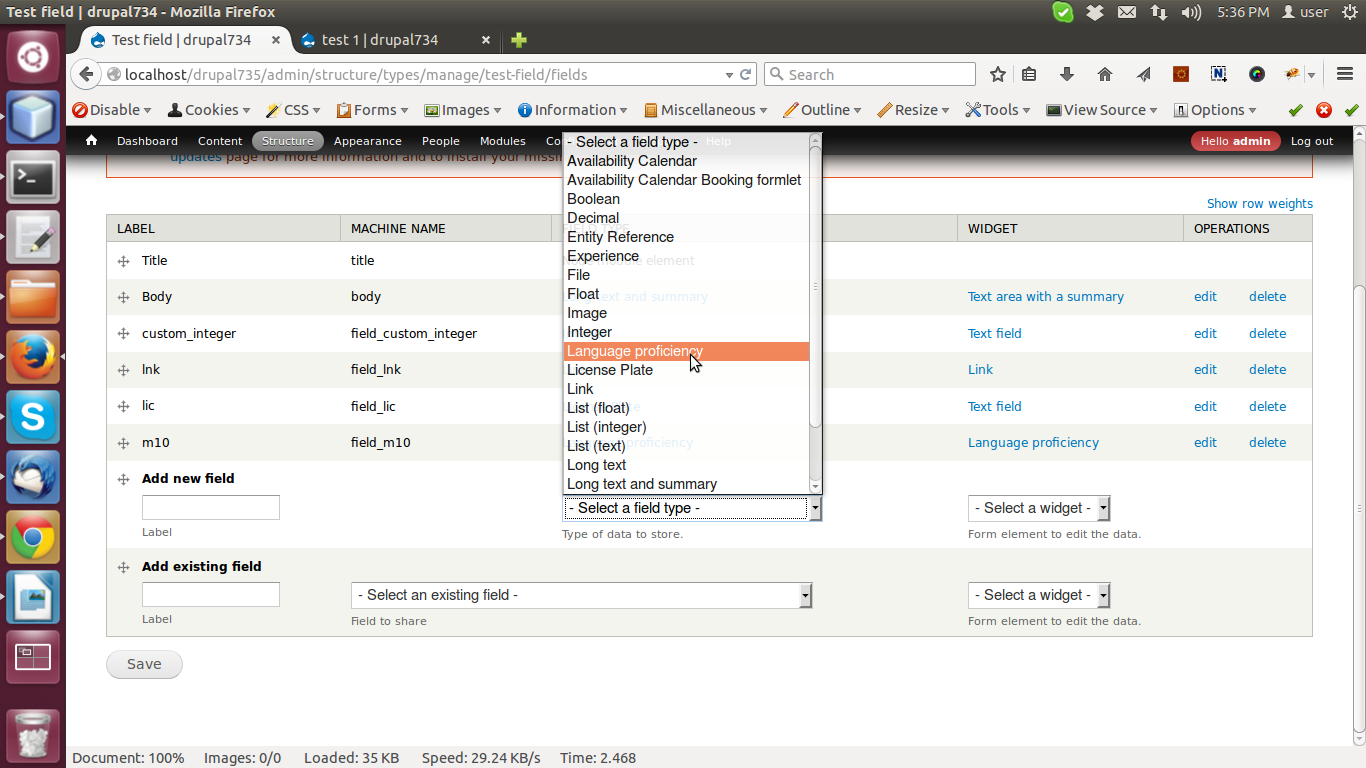
Task: Click the Drupal home icon in admin bar
Action: [x=91, y=141]
